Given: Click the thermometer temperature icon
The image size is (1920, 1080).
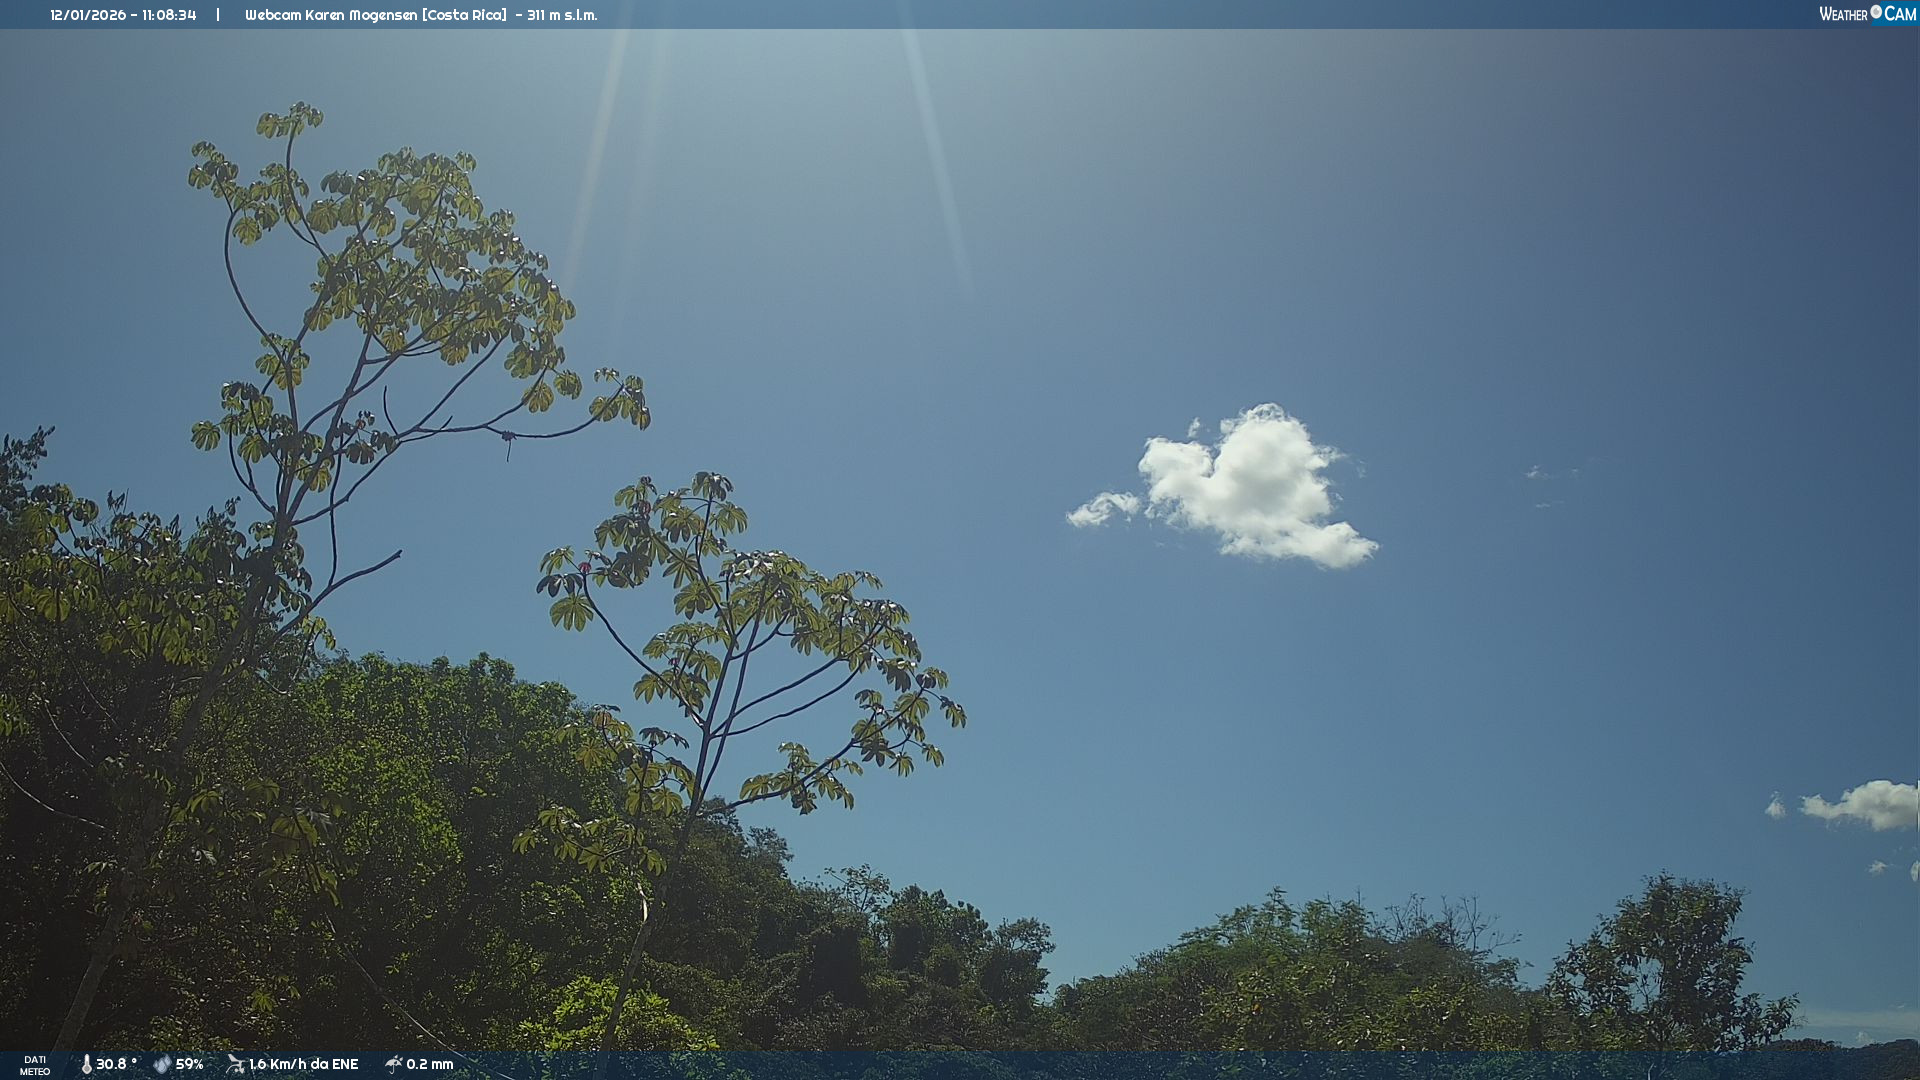Looking at the screenshot, I should 86,1065.
